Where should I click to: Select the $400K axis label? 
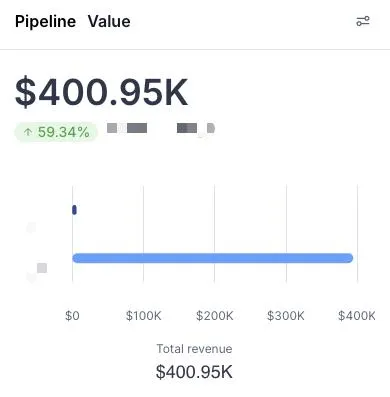357,315
